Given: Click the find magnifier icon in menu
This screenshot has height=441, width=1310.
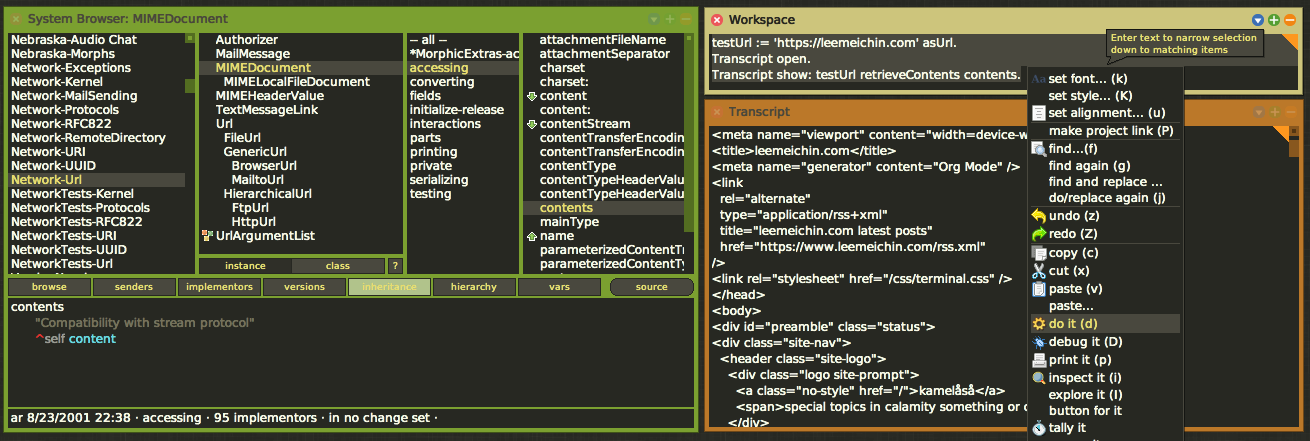Looking at the screenshot, I should 1038,149.
